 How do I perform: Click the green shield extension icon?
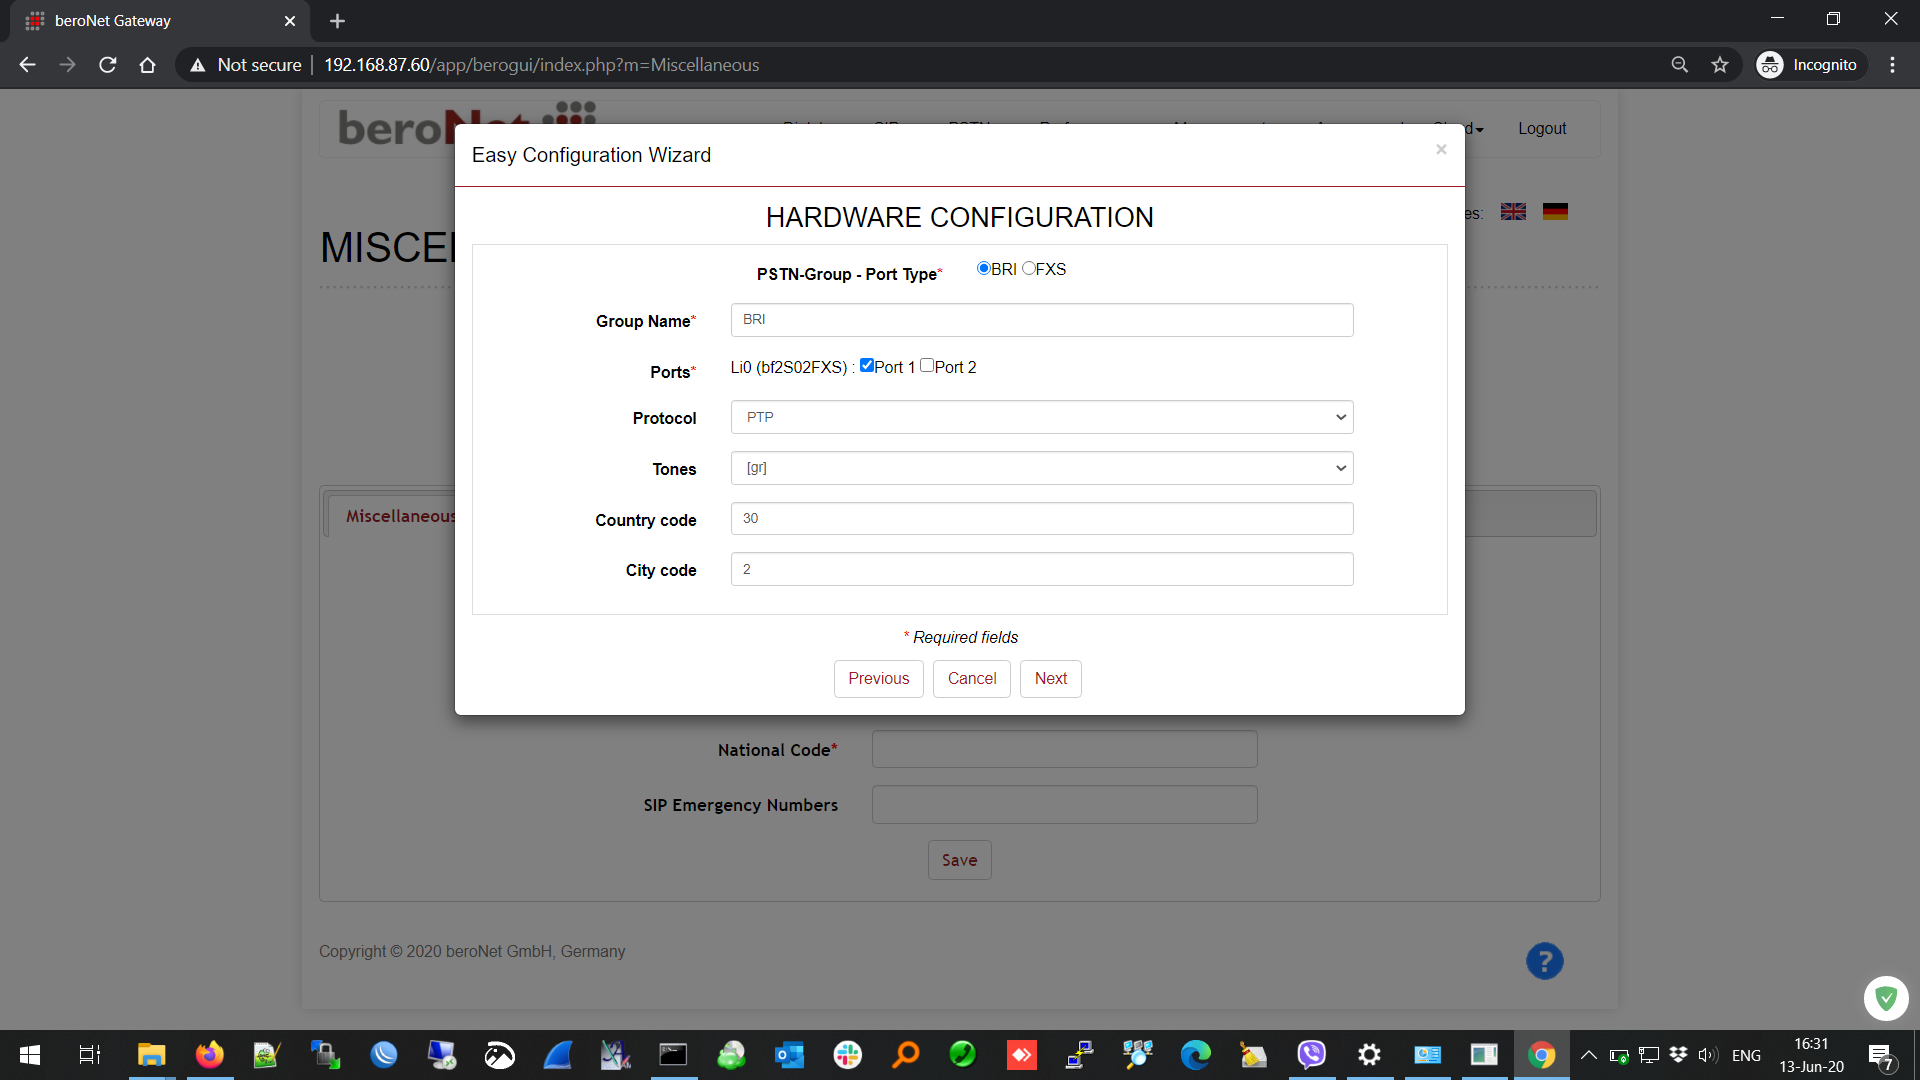[1886, 998]
